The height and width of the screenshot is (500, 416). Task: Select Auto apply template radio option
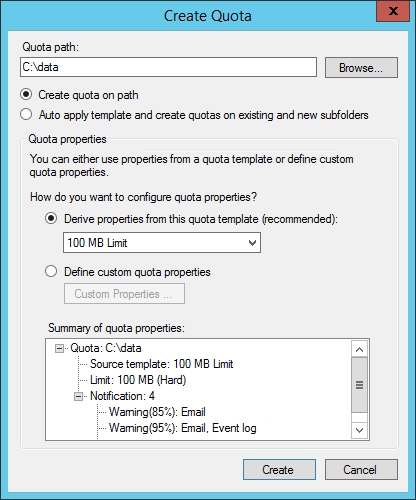(x=26, y=114)
